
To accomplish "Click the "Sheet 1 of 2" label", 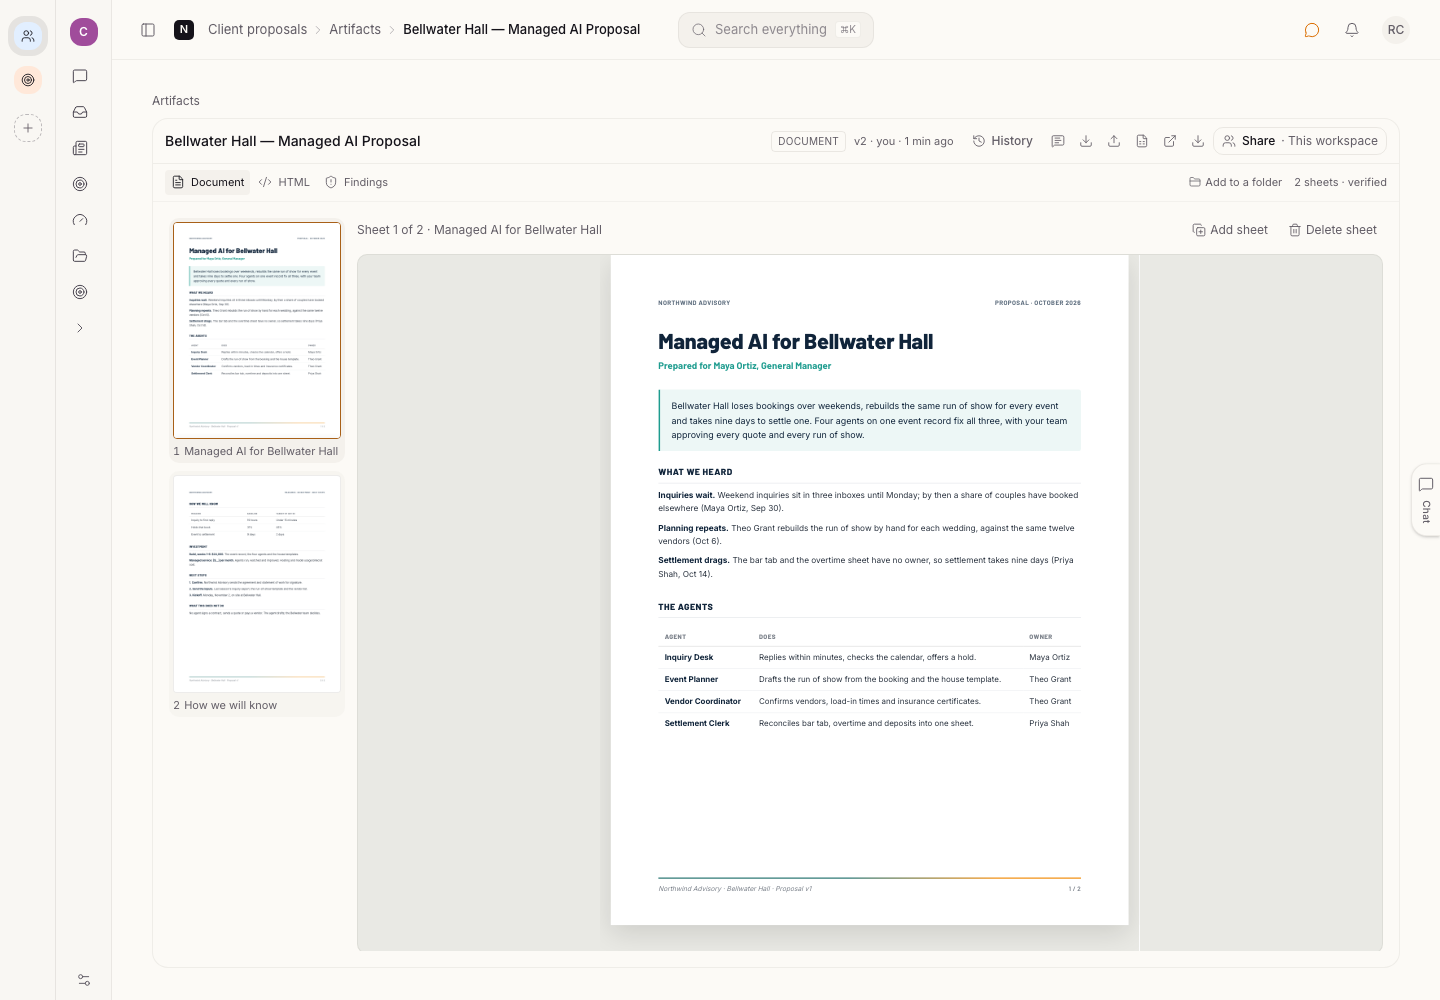I will coord(390,230).
